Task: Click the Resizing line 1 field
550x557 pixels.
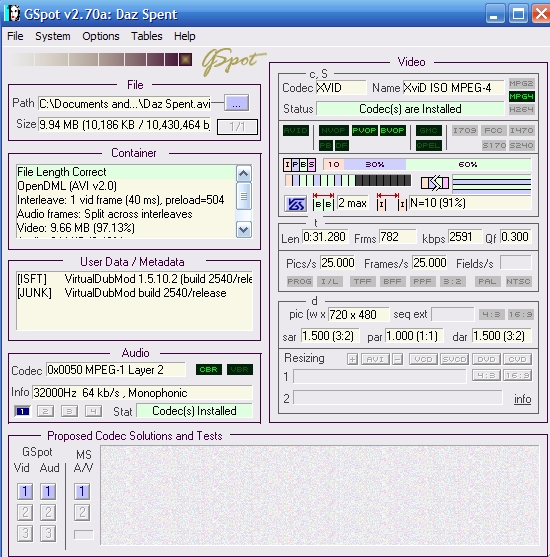Action: [379, 377]
